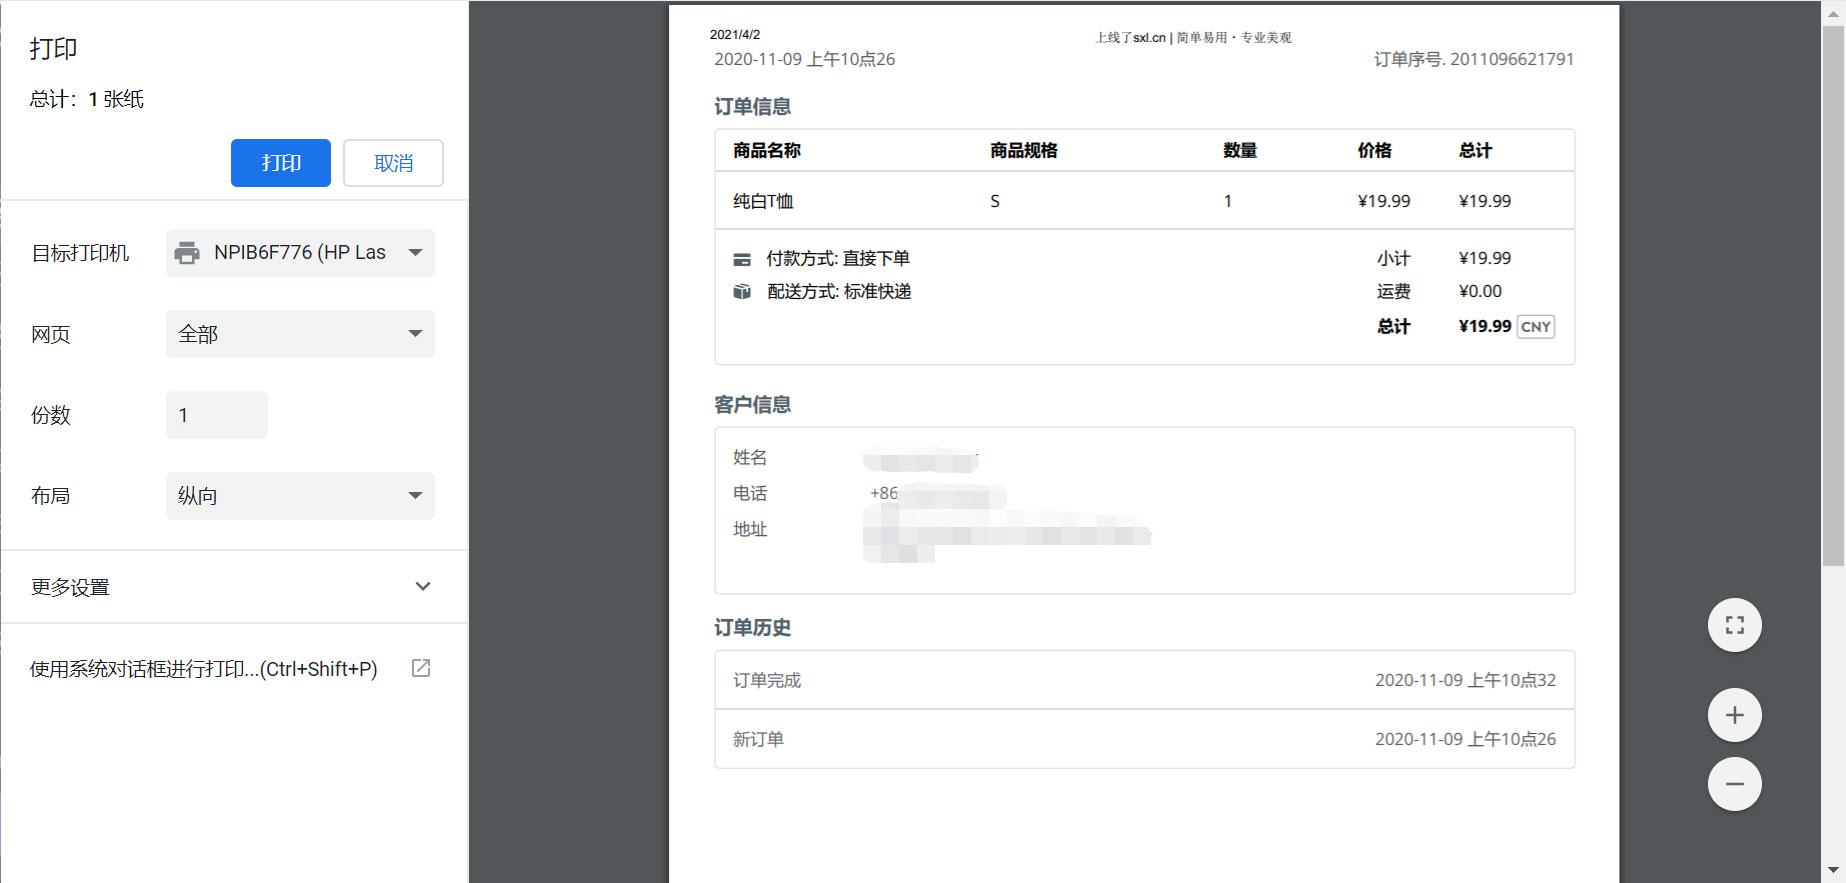Click the 订单历史 section heading
The image size is (1846, 883).
point(753,627)
